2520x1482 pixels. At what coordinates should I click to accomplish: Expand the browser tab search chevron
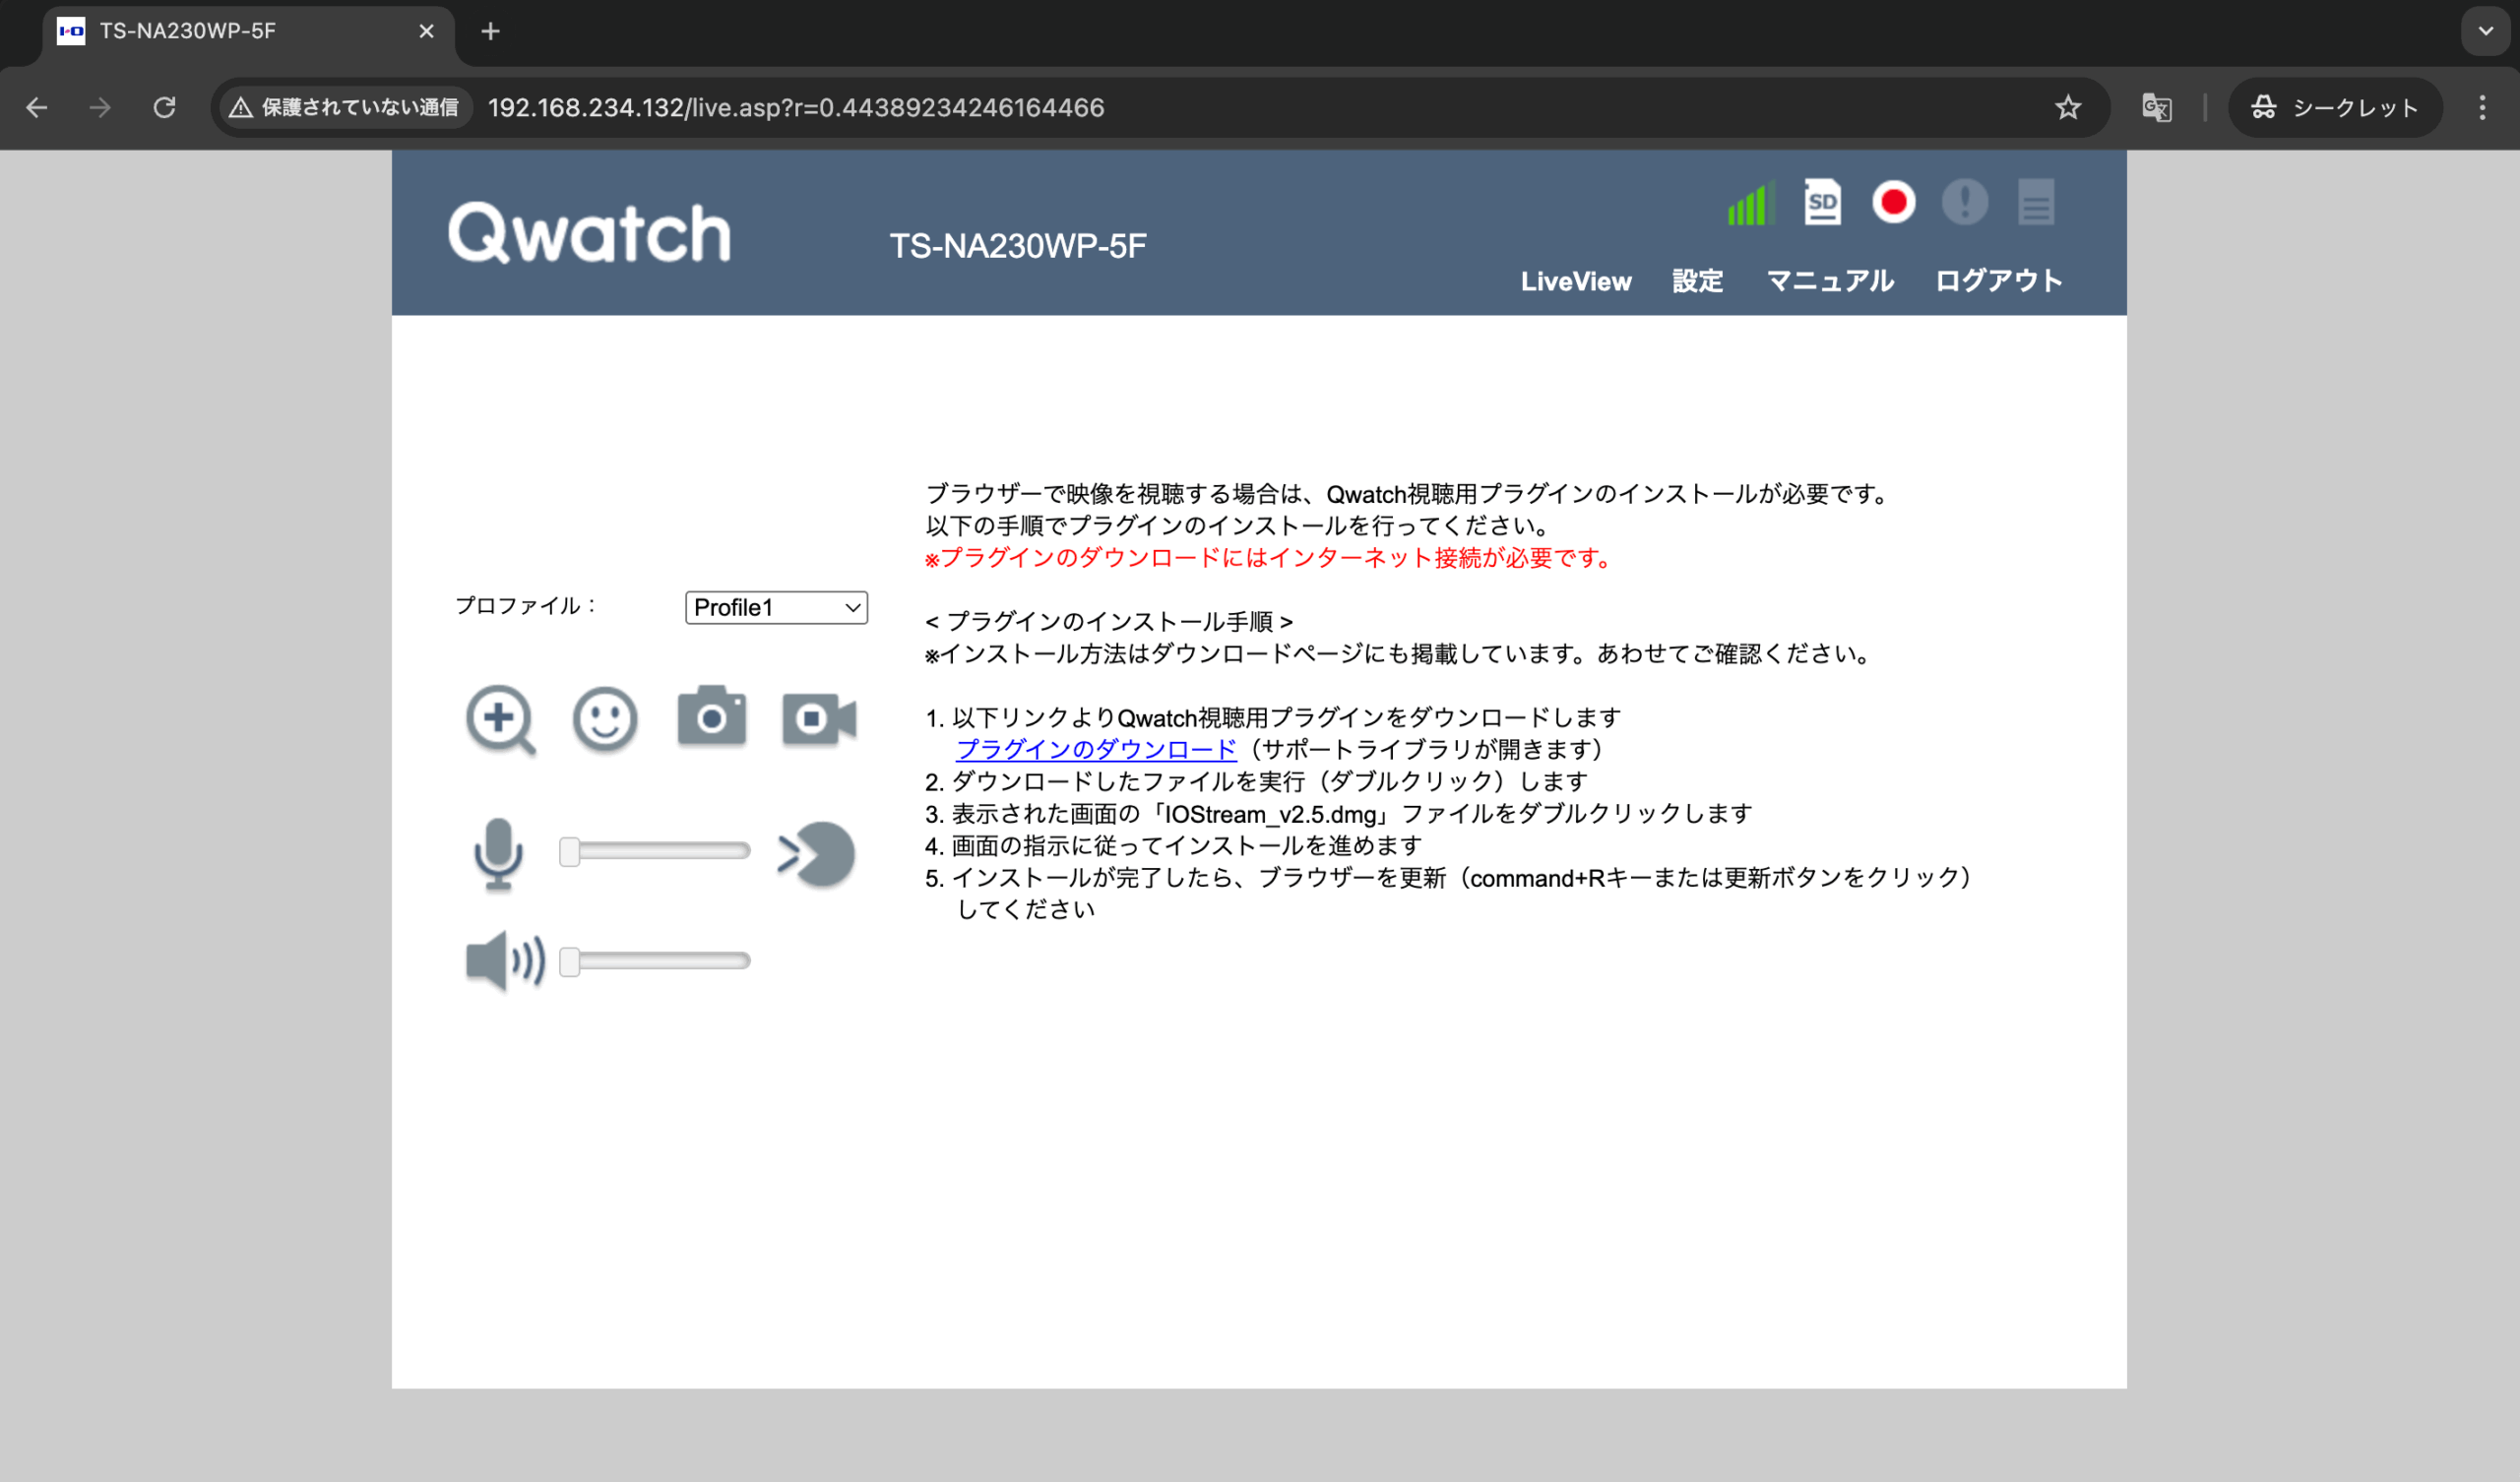pos(2485,31)
